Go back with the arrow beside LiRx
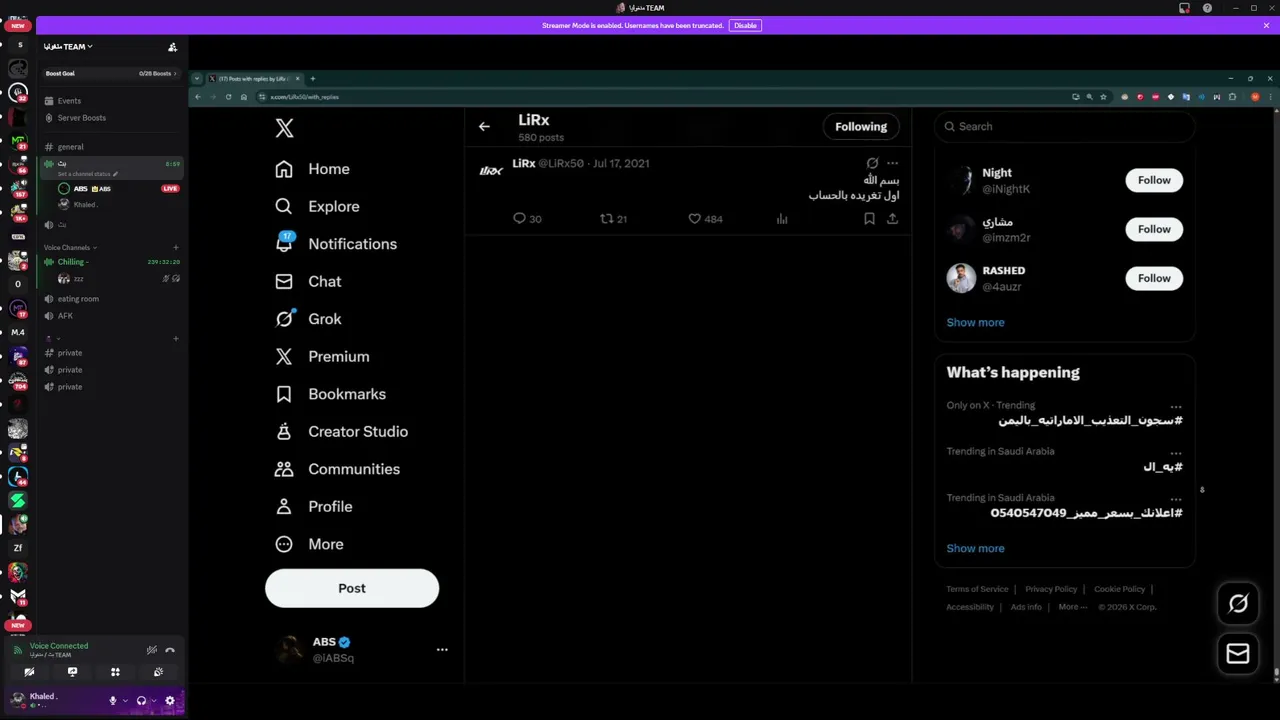Screen dimensions: 1280x720 tap(484, 127)
